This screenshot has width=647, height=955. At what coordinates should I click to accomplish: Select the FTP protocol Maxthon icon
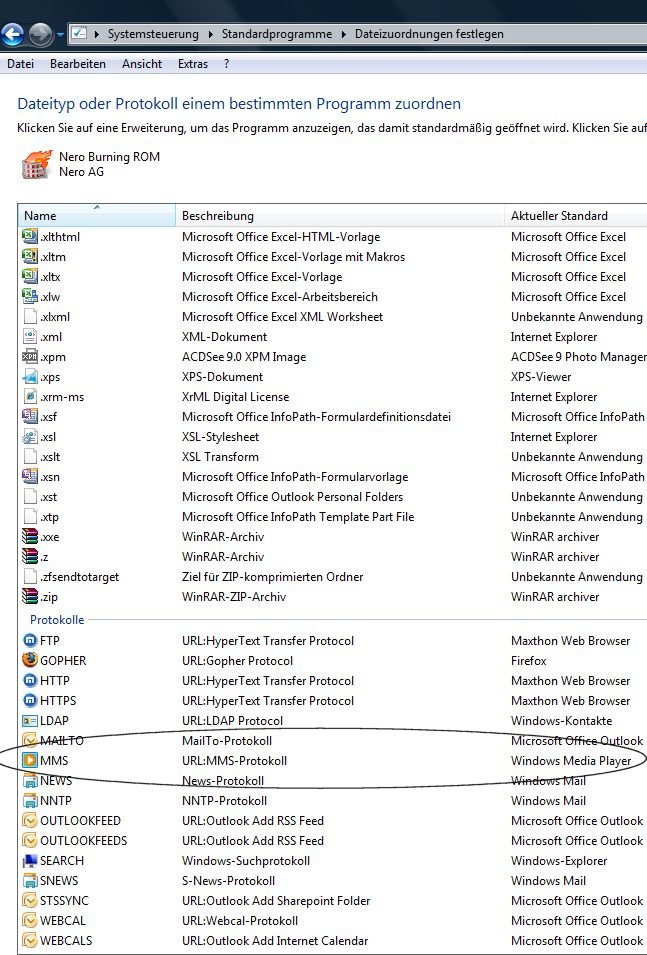pyautogui.click(x=30, y=641)
